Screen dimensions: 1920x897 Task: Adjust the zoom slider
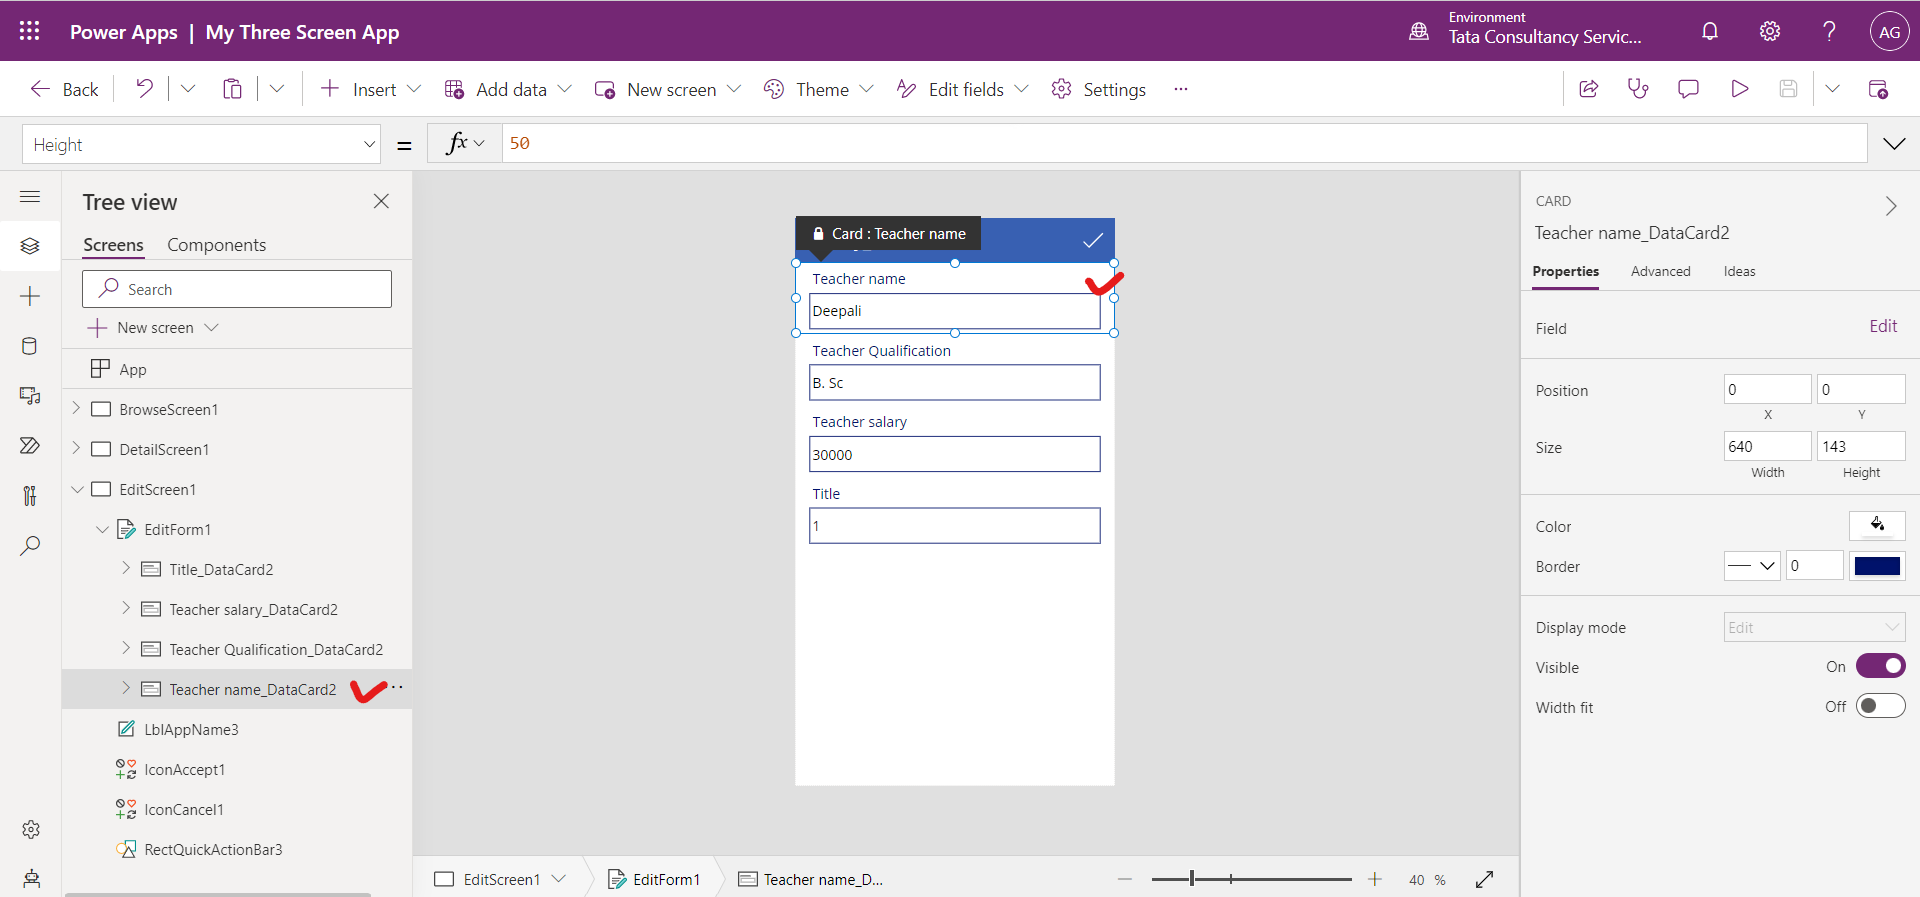(1251, 879)
